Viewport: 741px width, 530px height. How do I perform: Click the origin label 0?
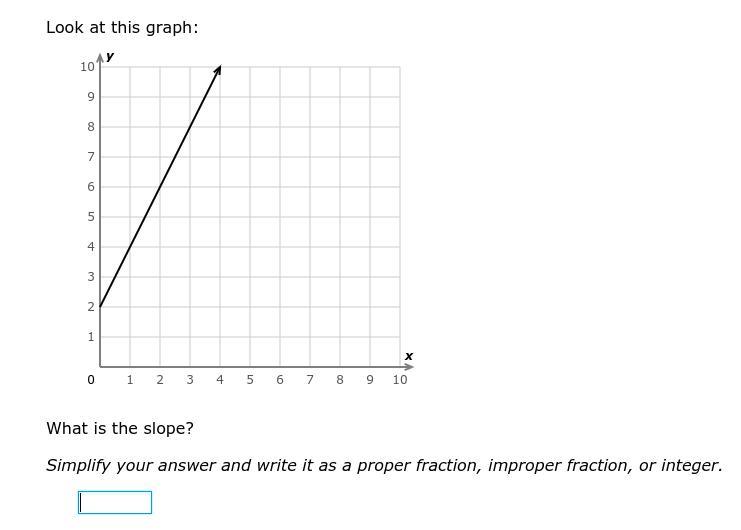click(x=91, y=379)
